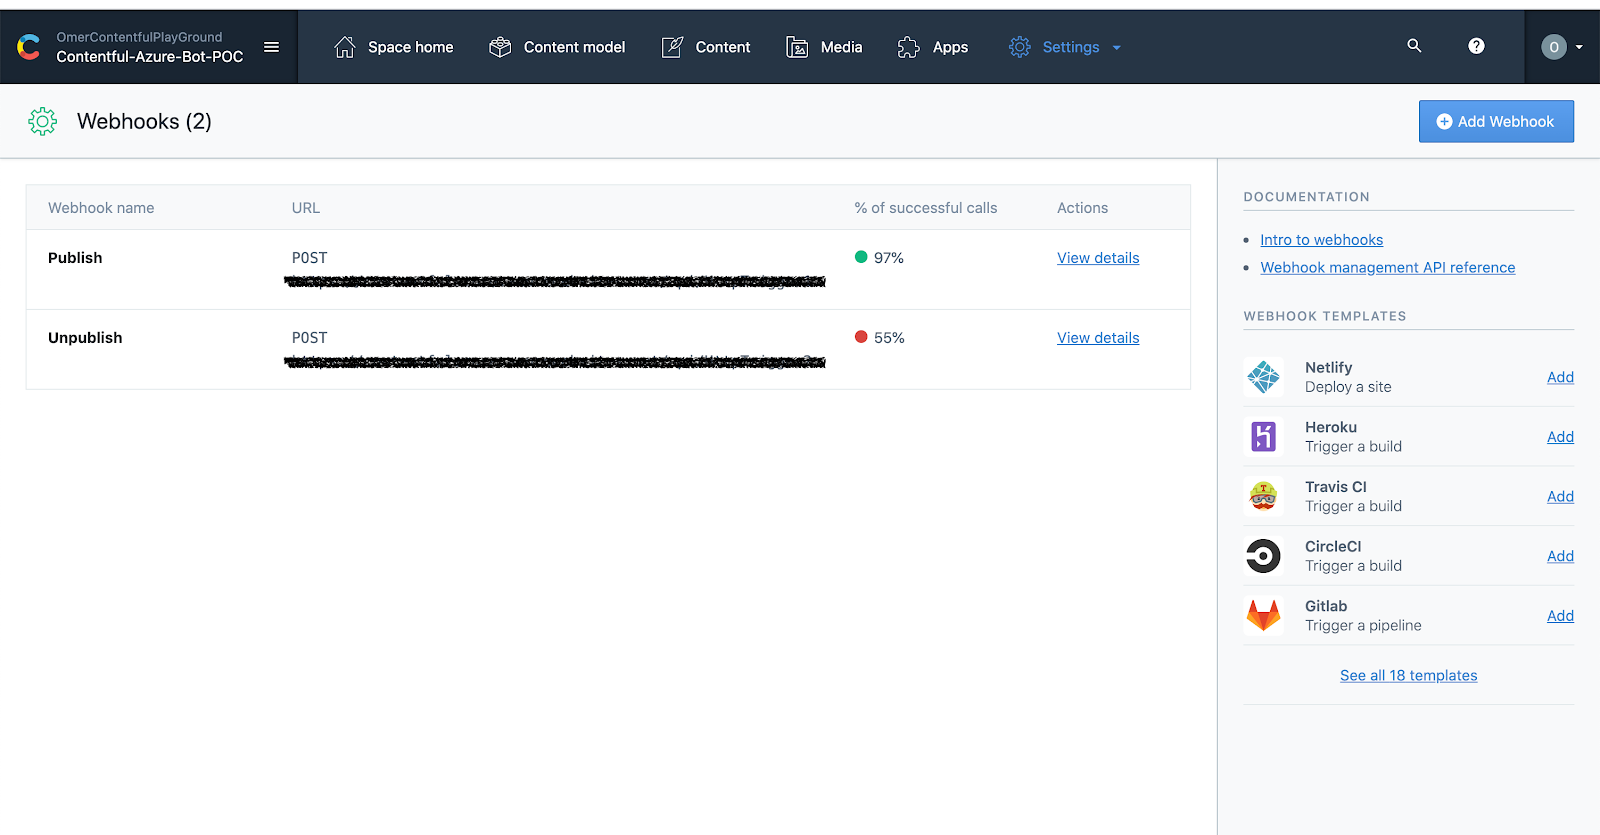Click the red status dot for Unpublish
The height and width of the screenshot is (835, 1600).
(x=861, y=337)
